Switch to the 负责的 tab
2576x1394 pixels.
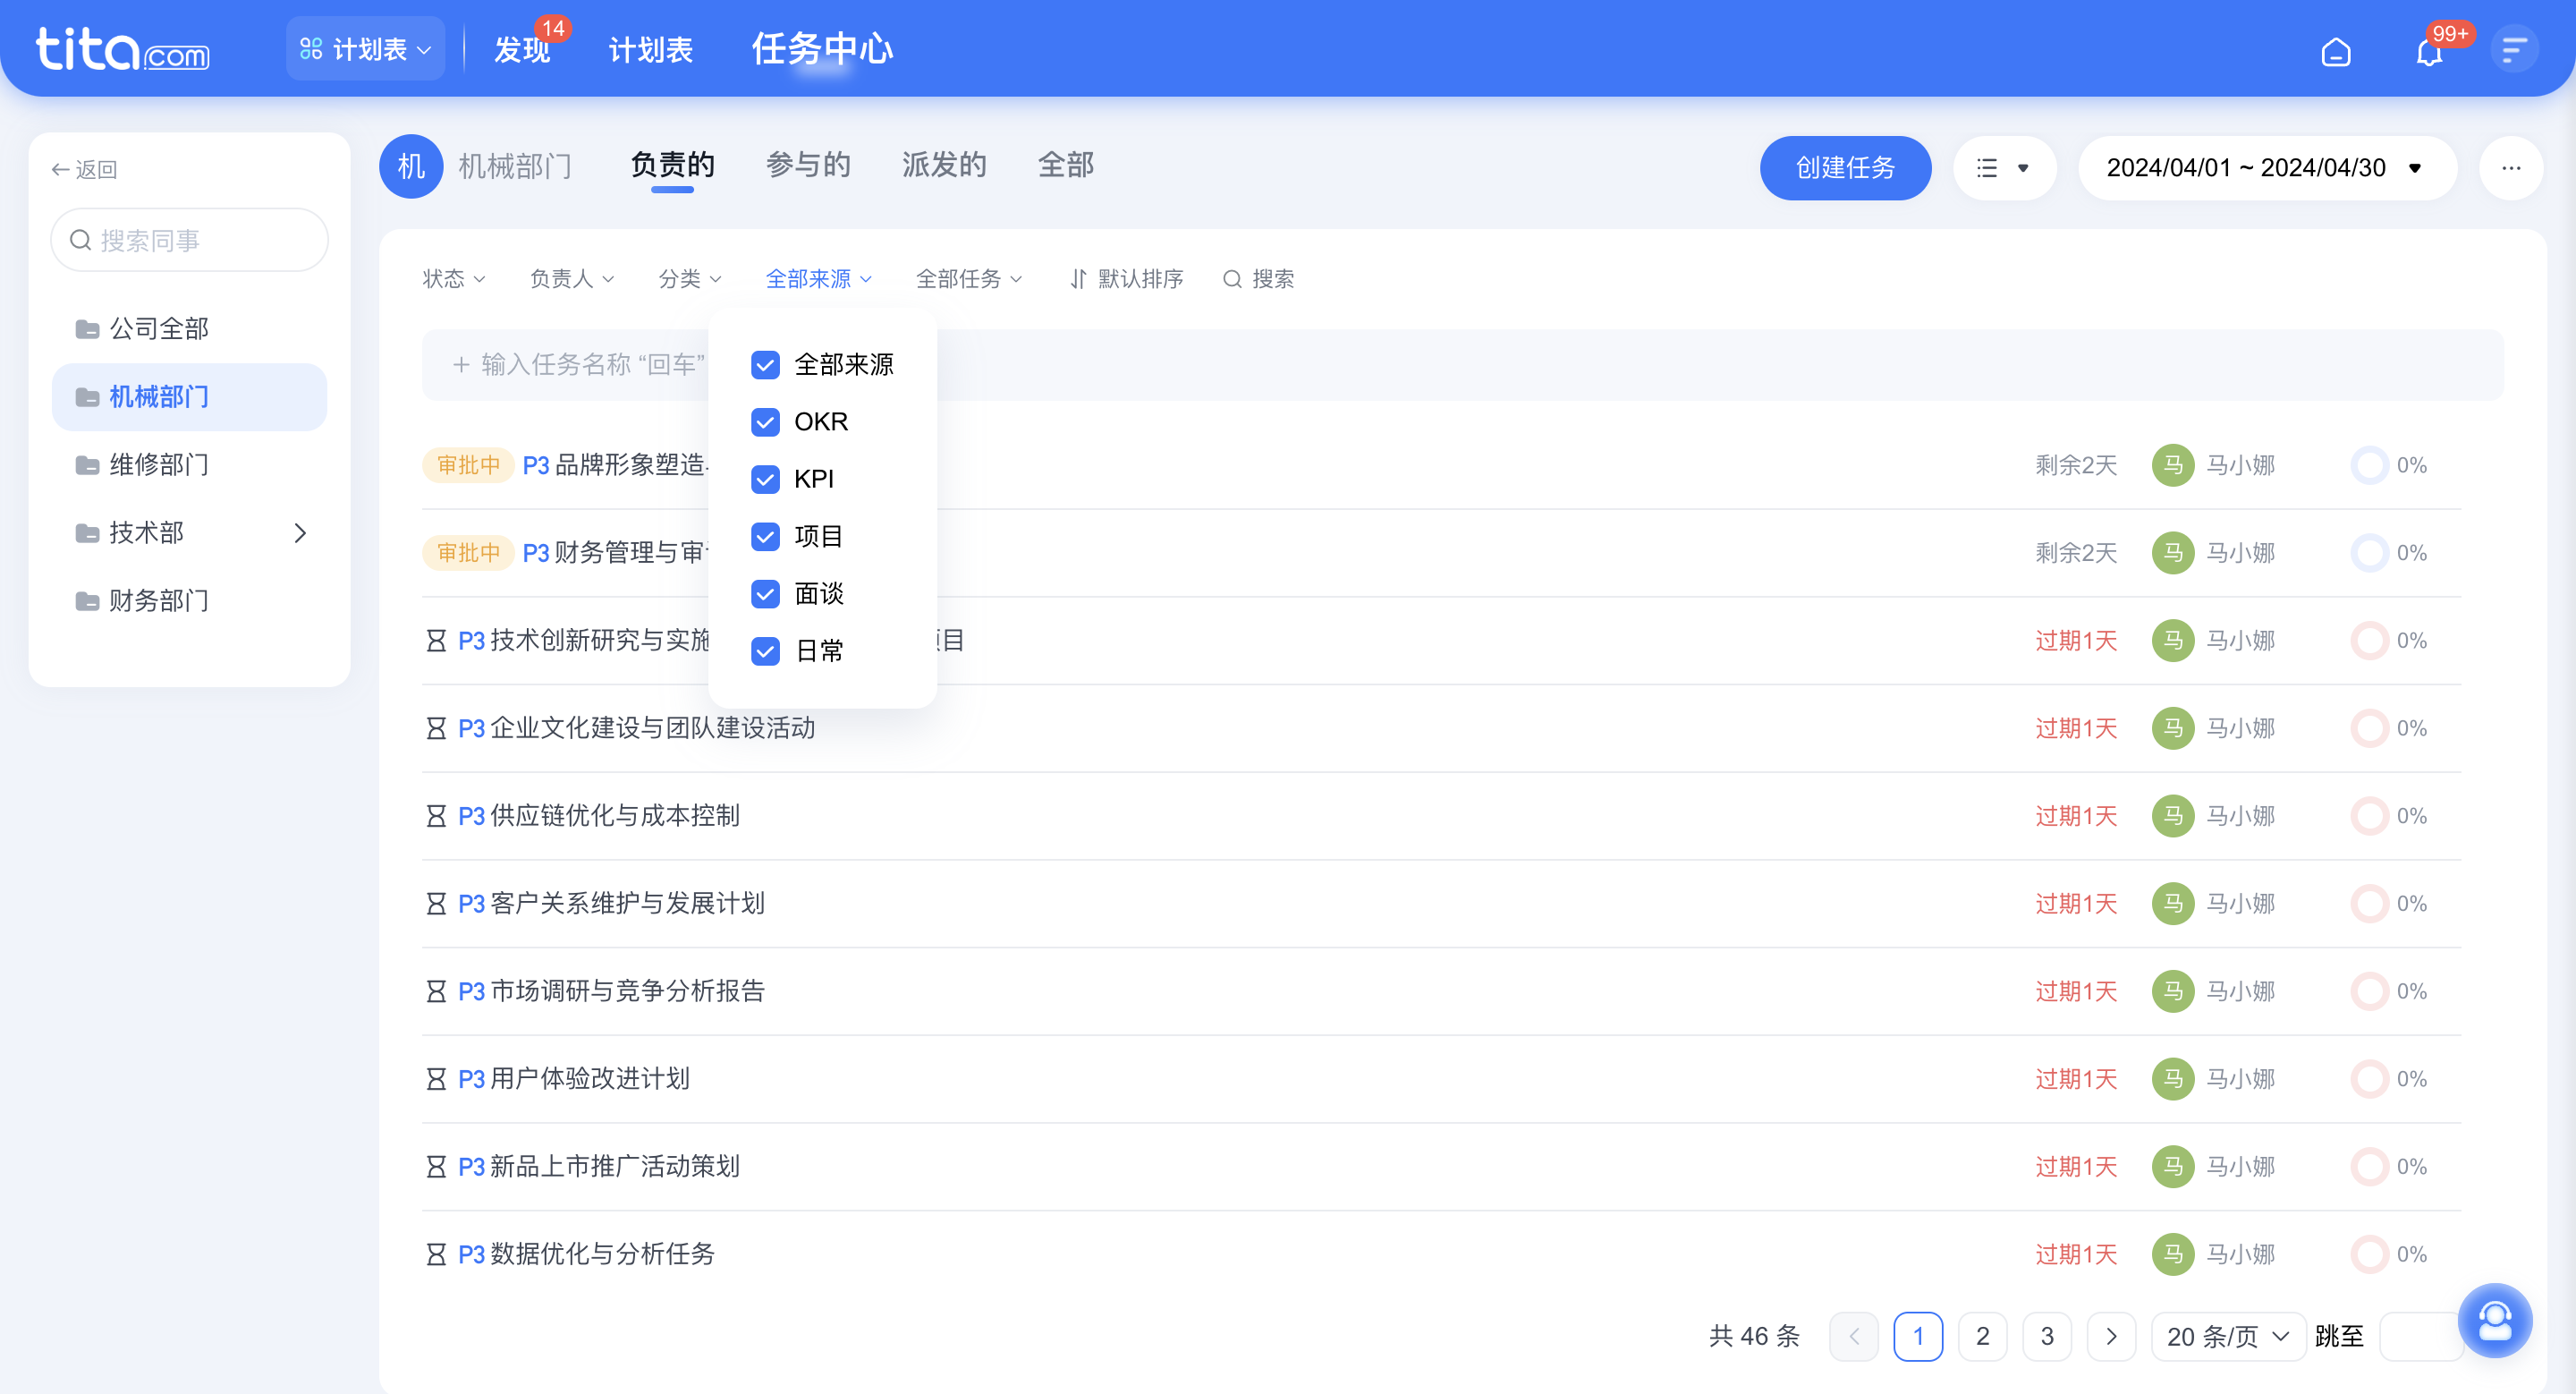pyautogui.click(x=672, y=165)
